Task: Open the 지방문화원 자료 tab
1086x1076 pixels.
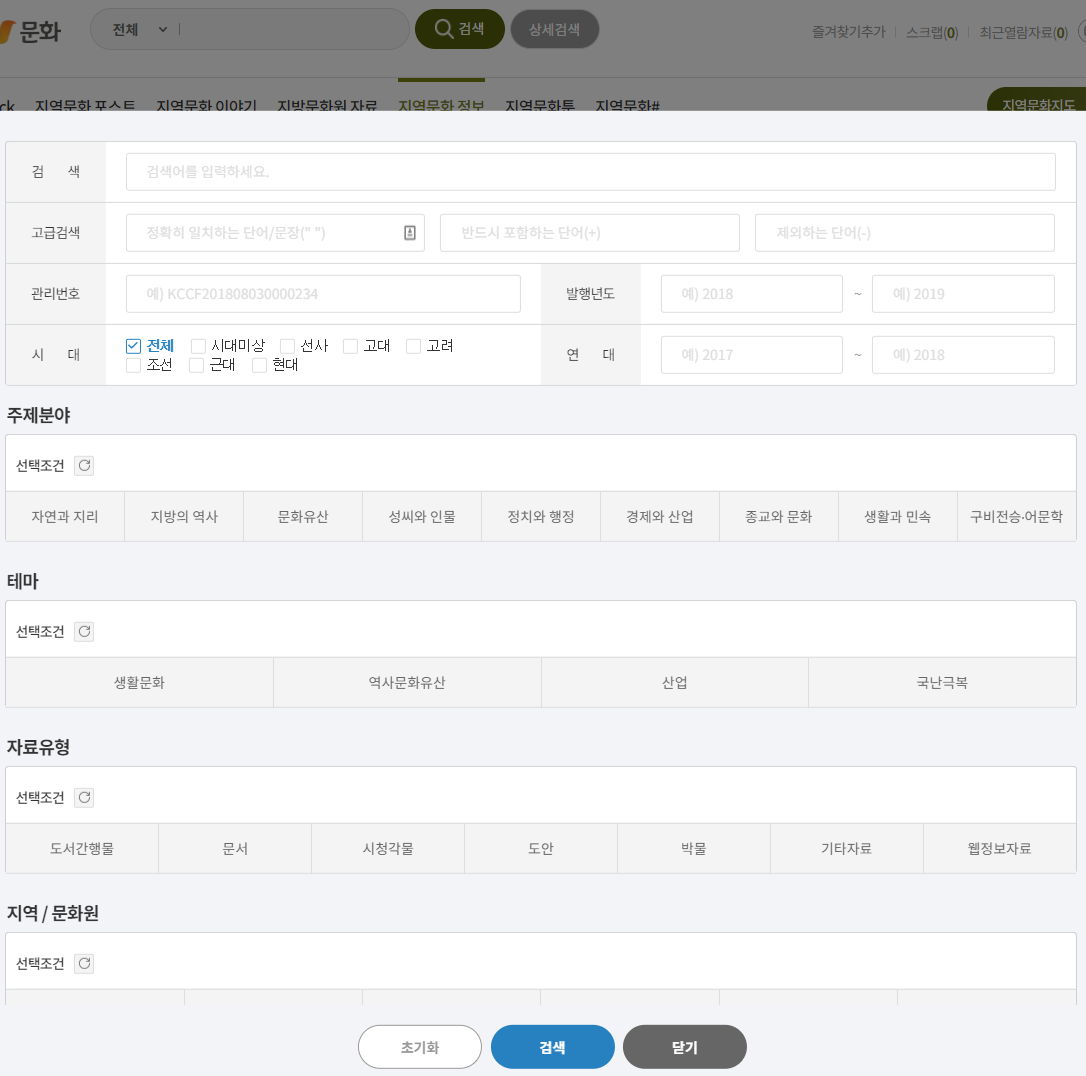Action: click(327, 104)
